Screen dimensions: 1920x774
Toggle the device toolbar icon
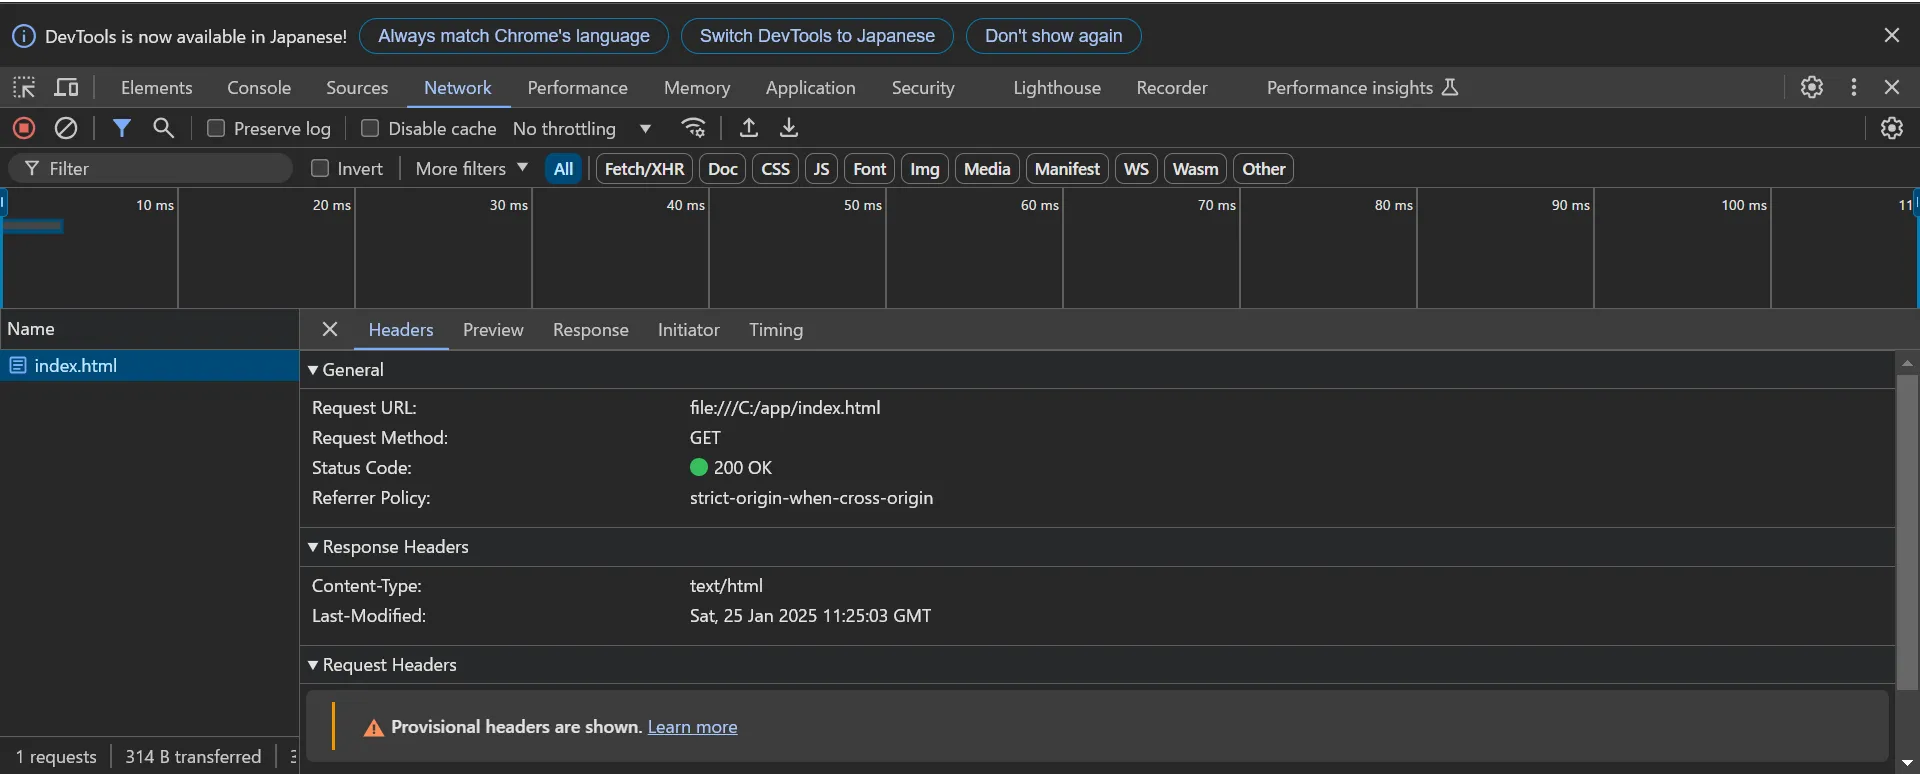pyautogui.click(x=66, y=87)
